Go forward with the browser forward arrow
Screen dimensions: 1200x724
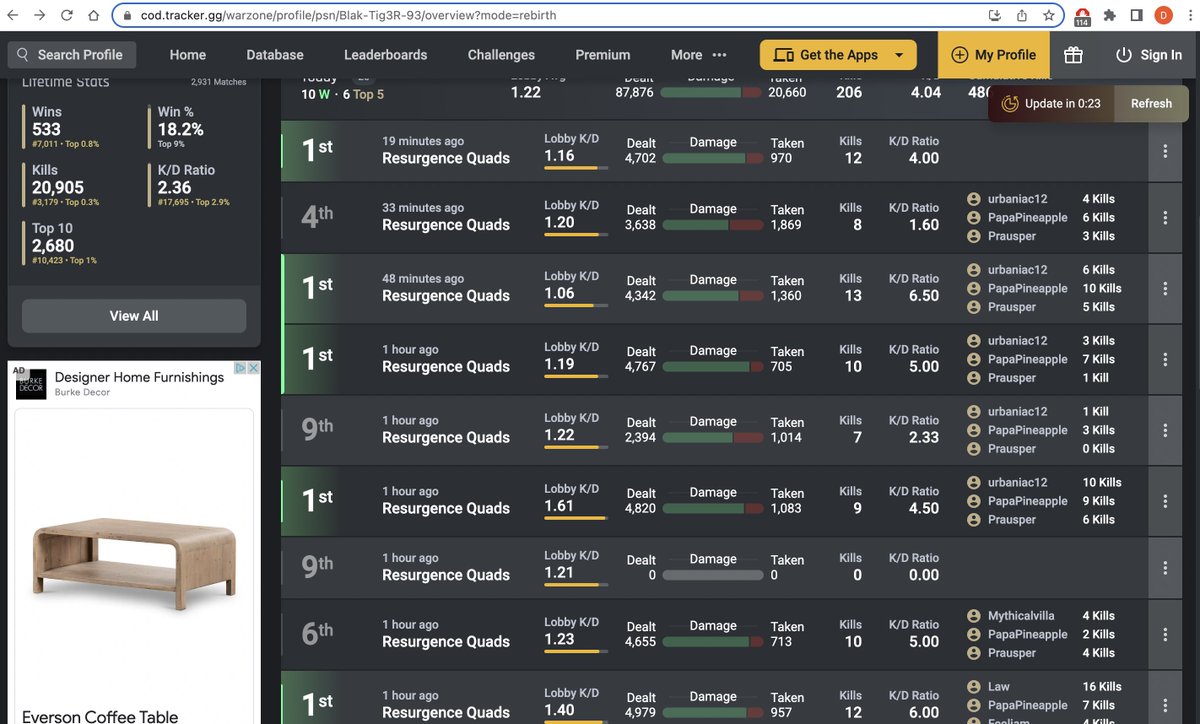40,16
